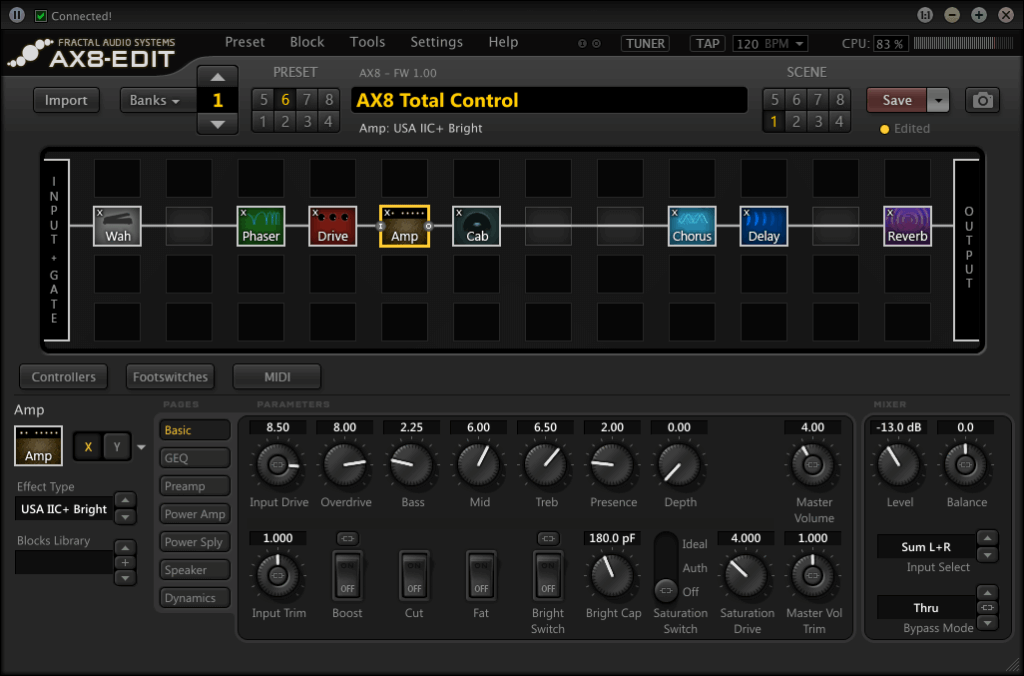Select the Cab block in signal chain
The width and height of the screenshot is (1024, 676).
(x=477, y=226)
